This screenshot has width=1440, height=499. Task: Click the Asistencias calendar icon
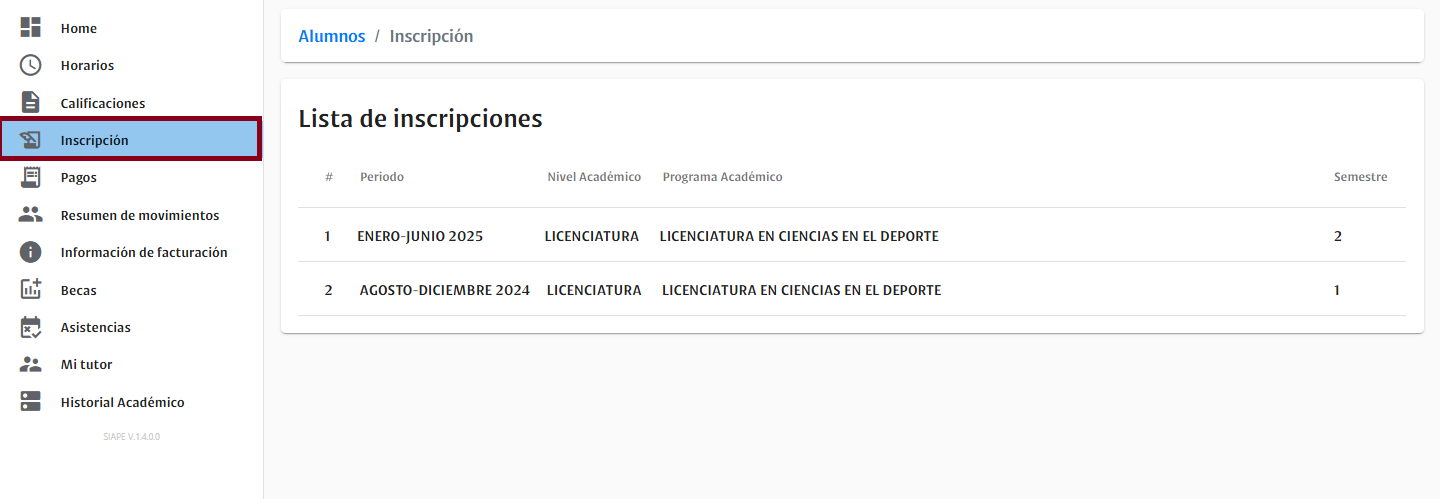[x=31, y=327]
